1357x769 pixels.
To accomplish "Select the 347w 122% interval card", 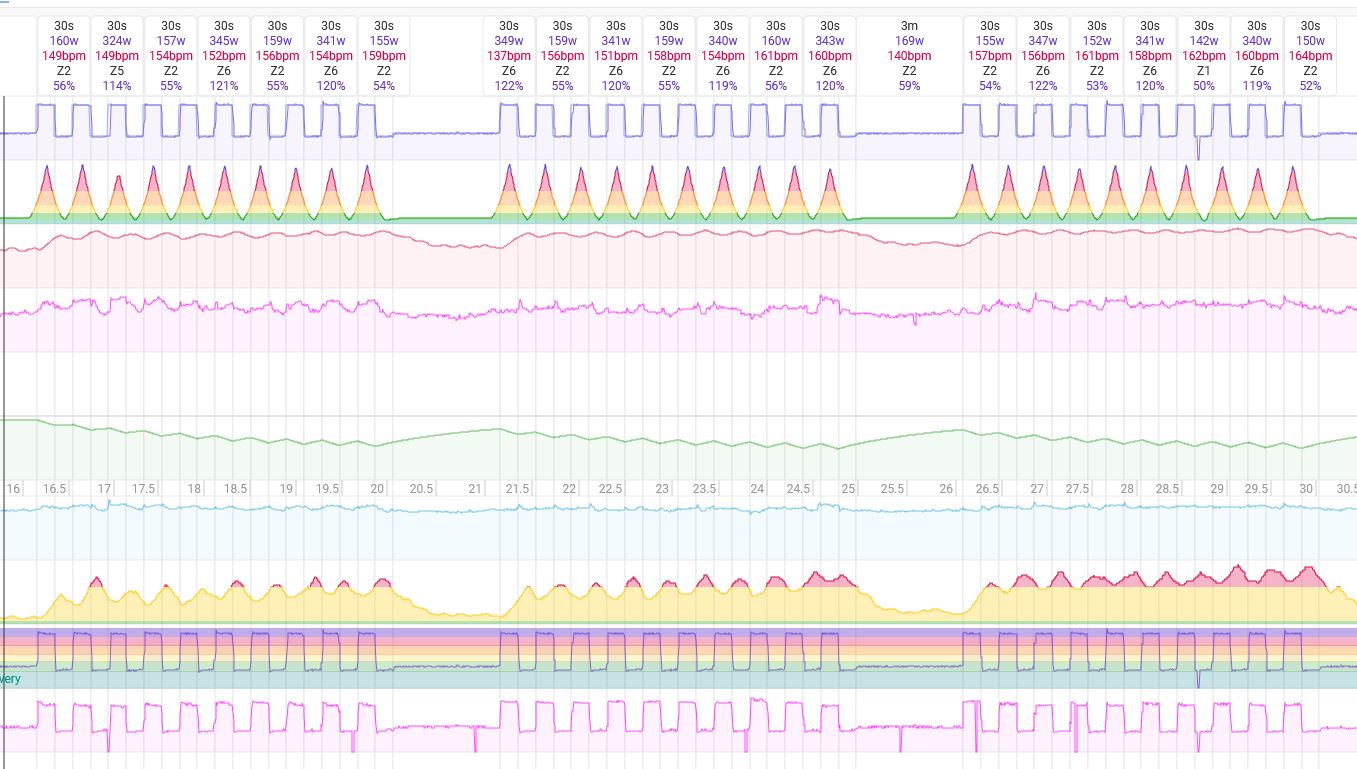I will coord(1043,55).
